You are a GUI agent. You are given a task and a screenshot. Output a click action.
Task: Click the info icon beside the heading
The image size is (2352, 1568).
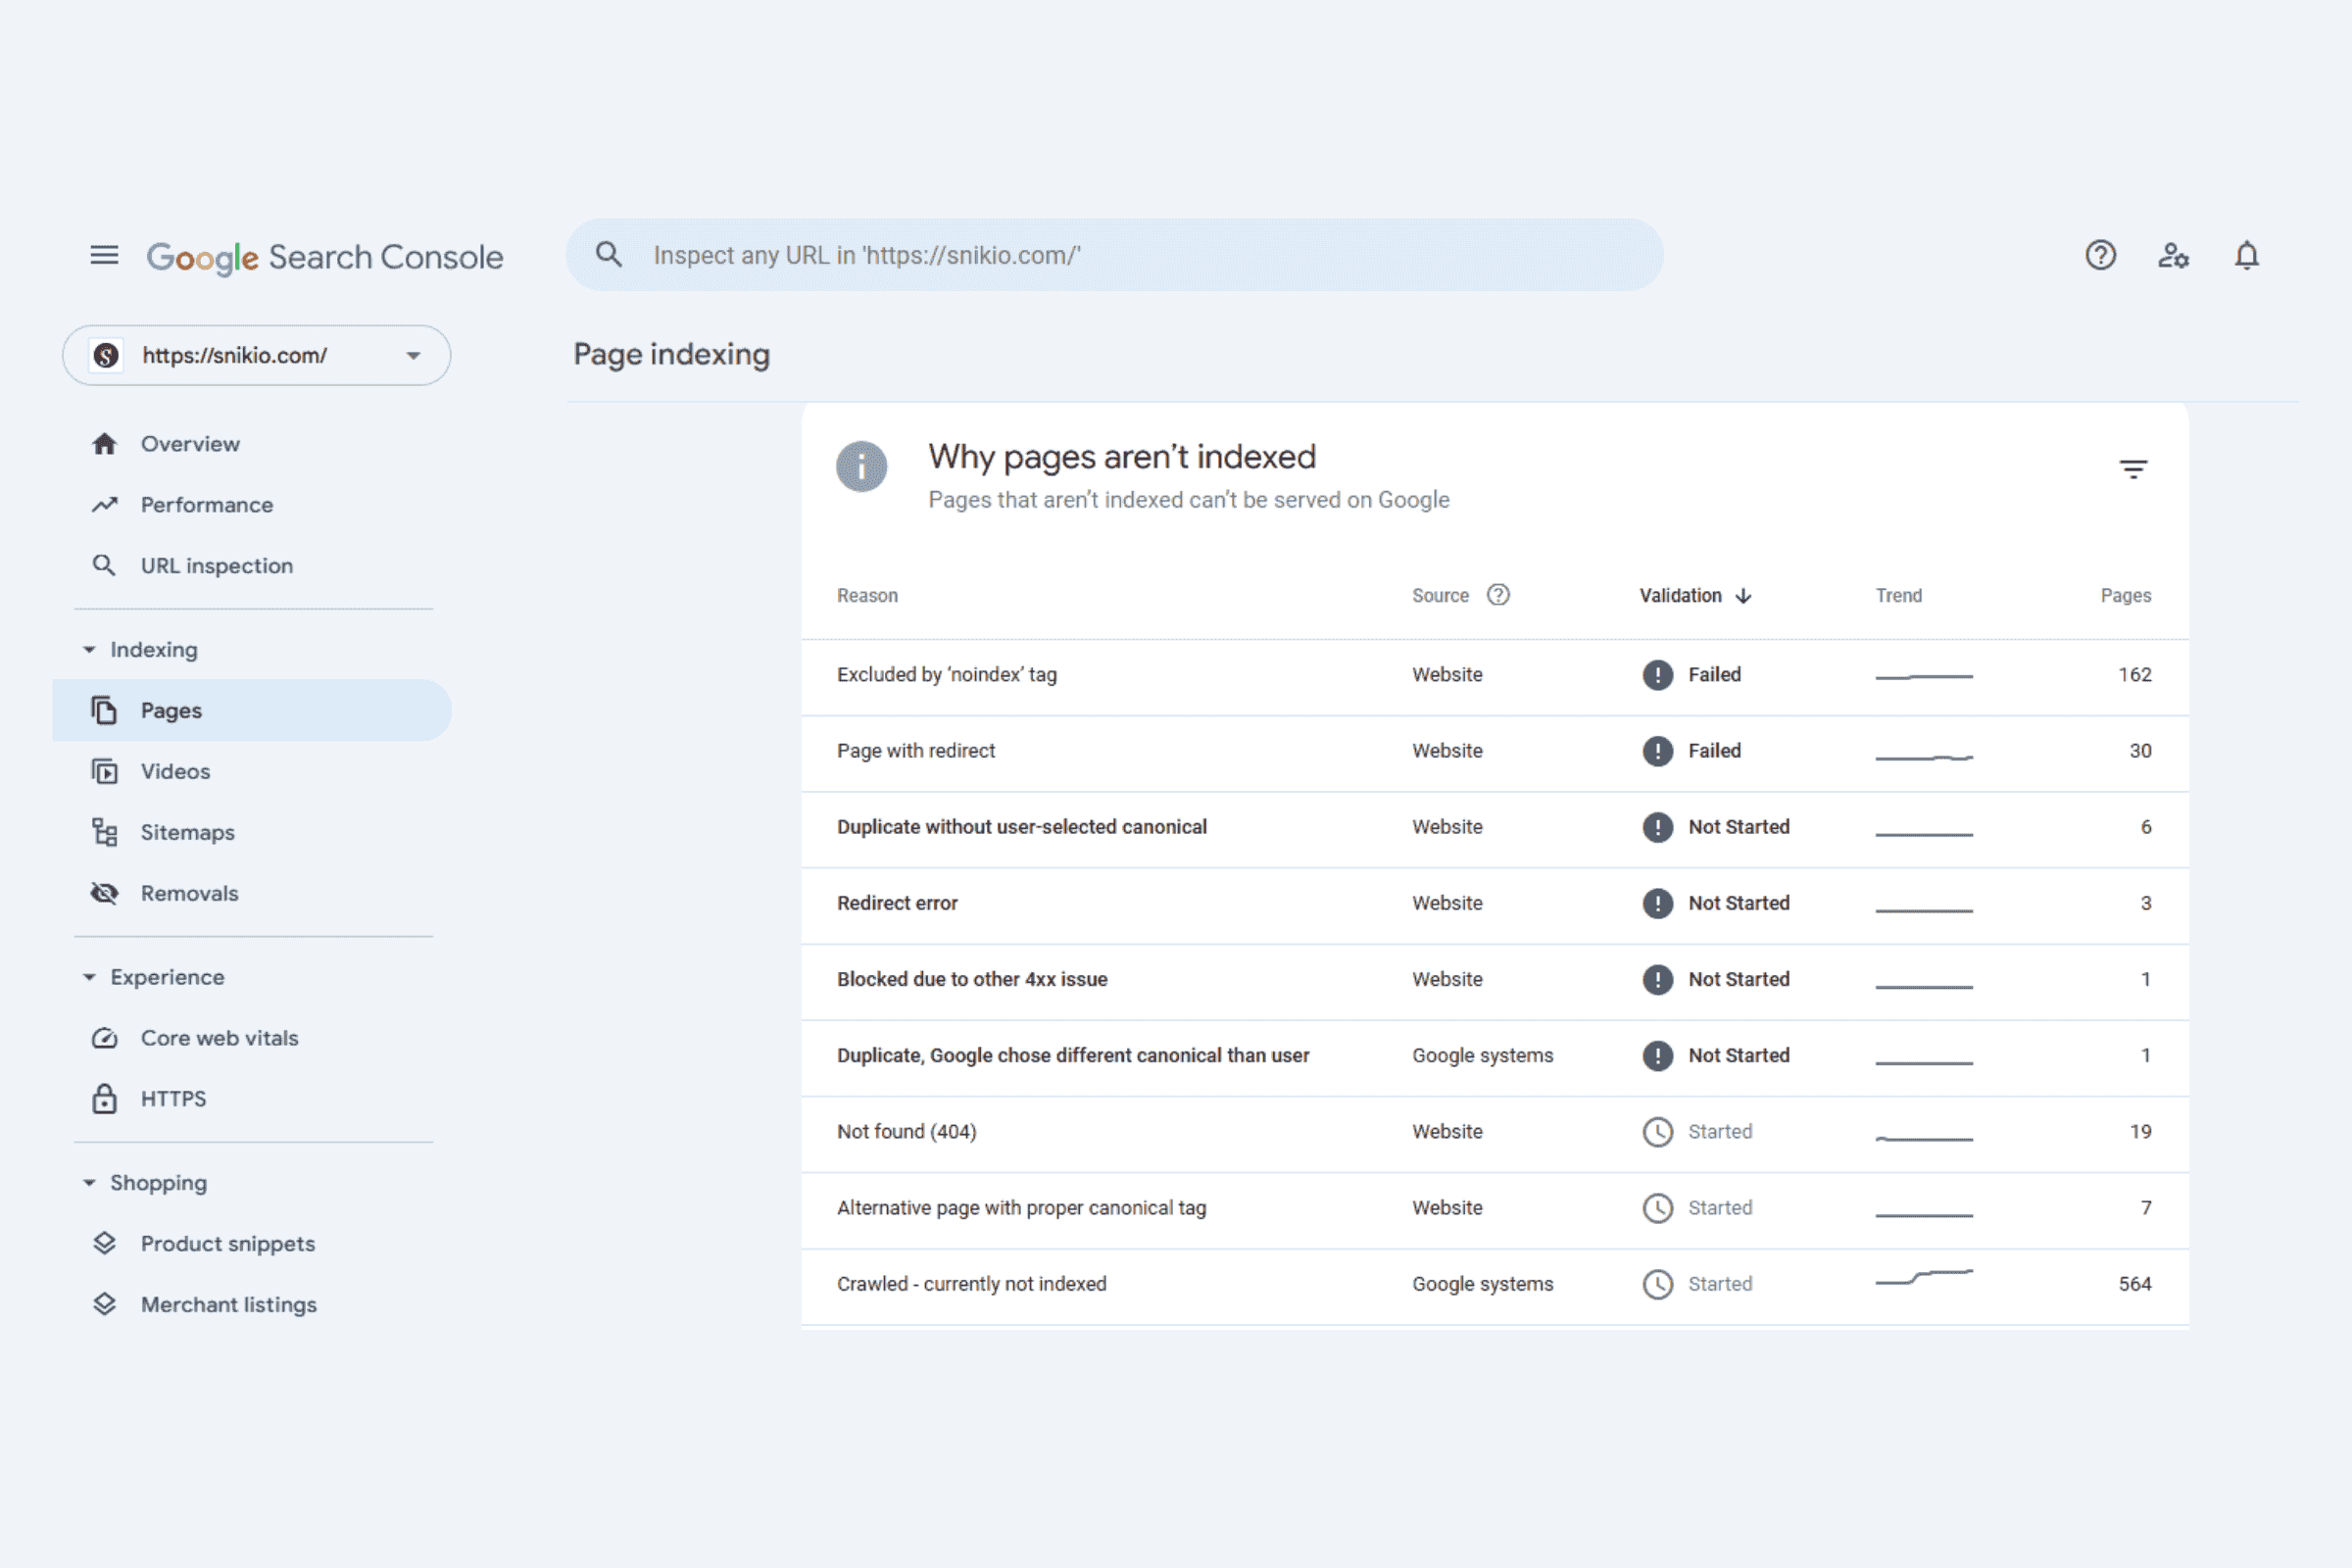(x=861, y=467)
